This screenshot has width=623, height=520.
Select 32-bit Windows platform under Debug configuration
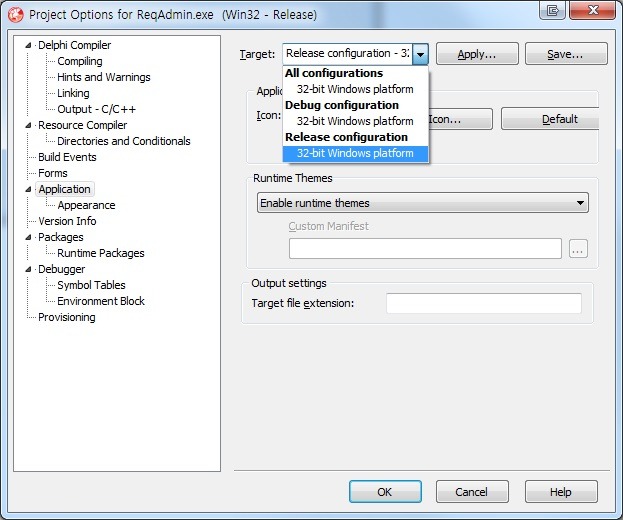(x=355, y=121)
